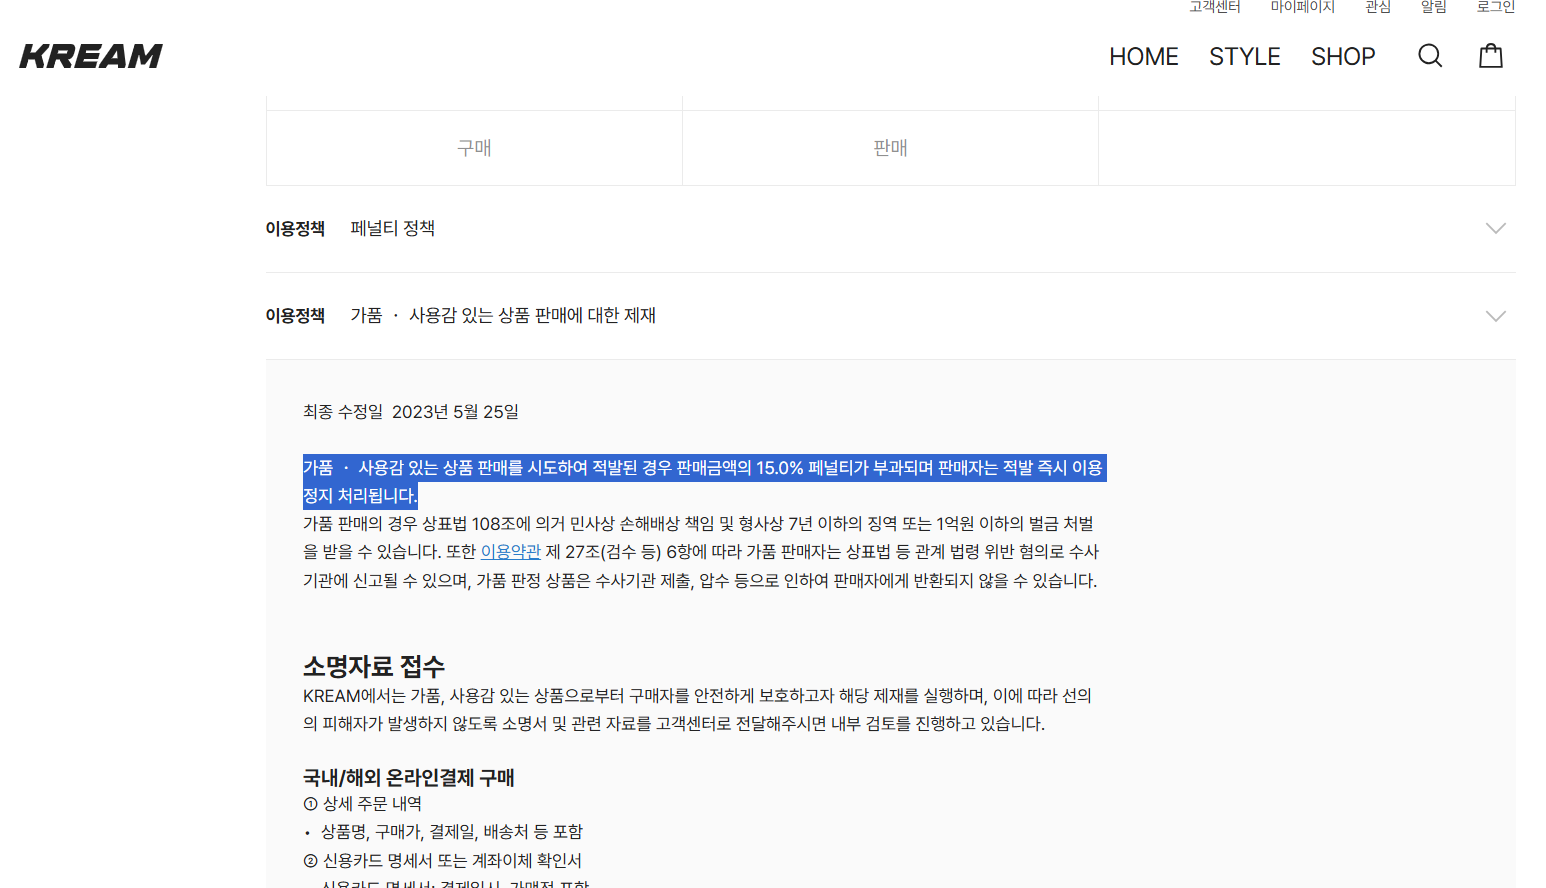Collapse the 가품 상품 판매 제재 section
The width and height of the screenshot is (1546, 888).
click(x=1496, y=316)
